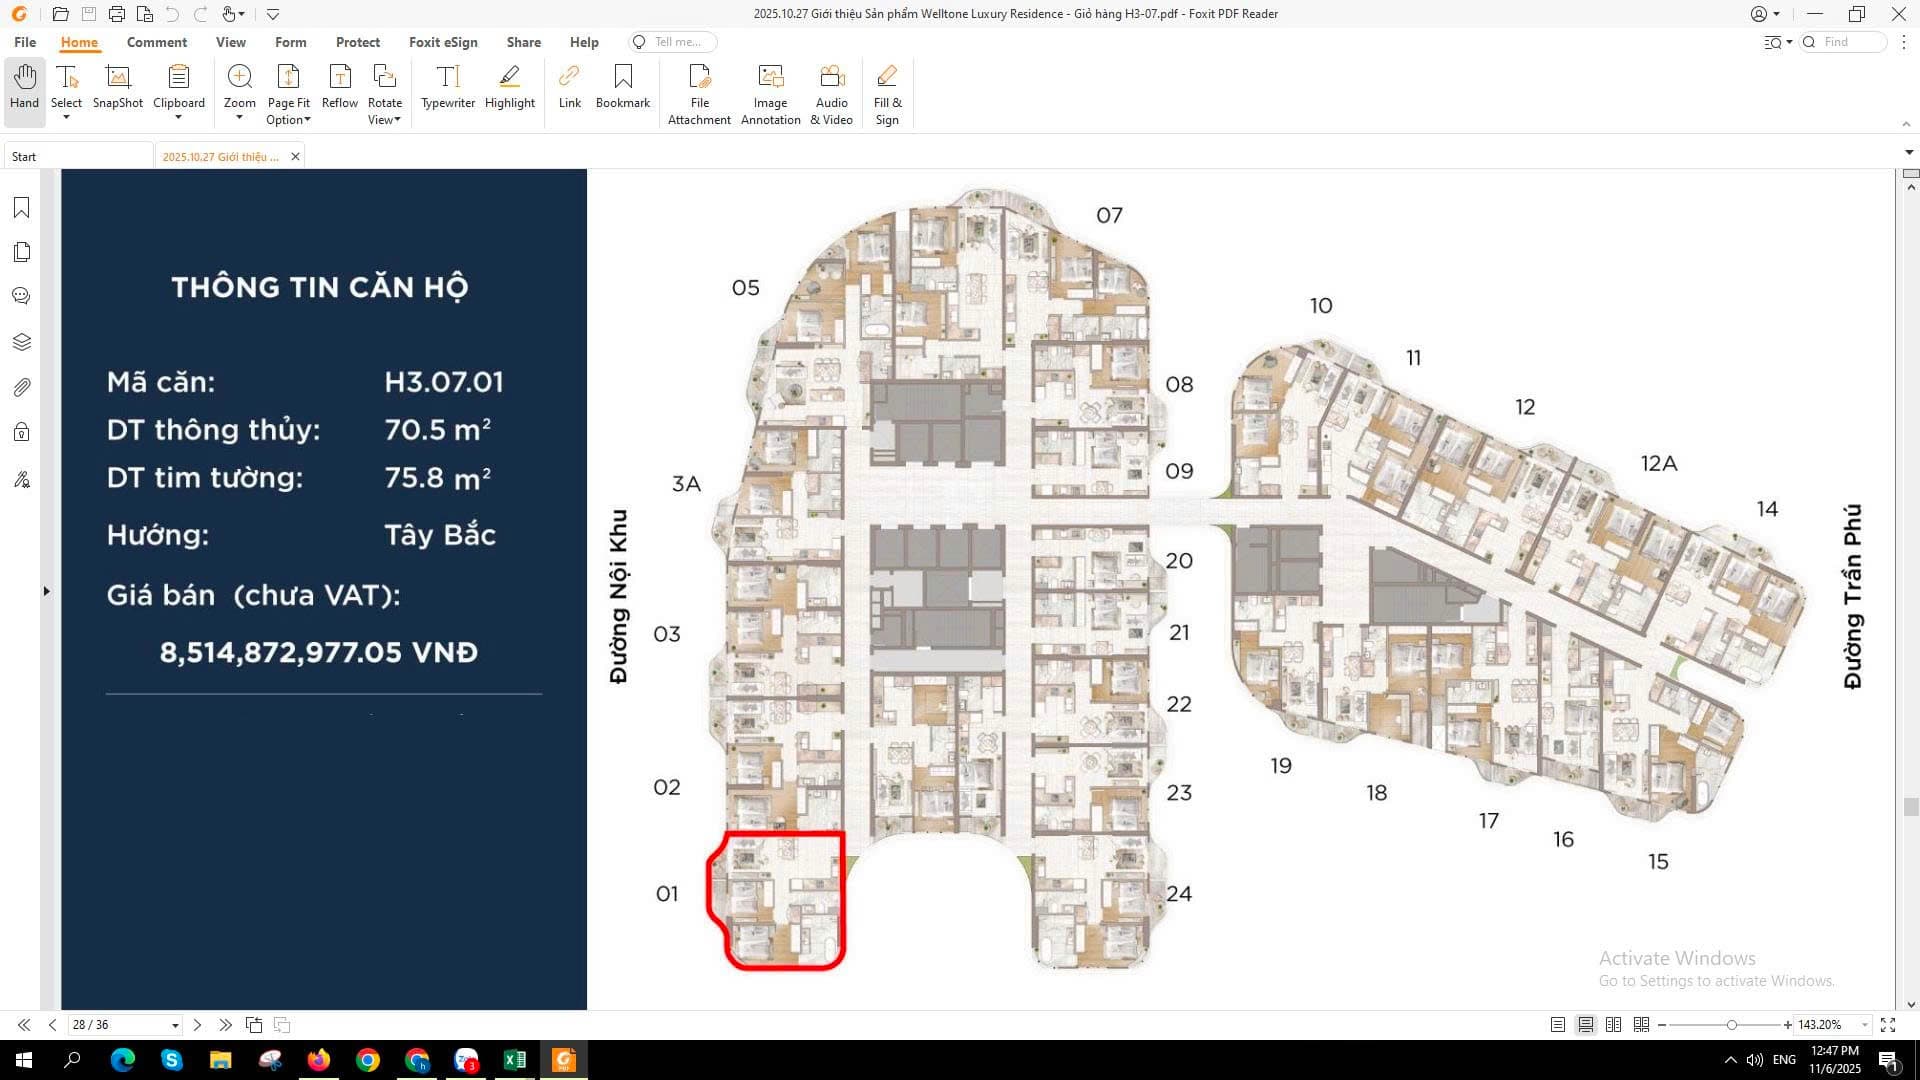
Task: Open the Comment ribbon tab
Action: 156,42
